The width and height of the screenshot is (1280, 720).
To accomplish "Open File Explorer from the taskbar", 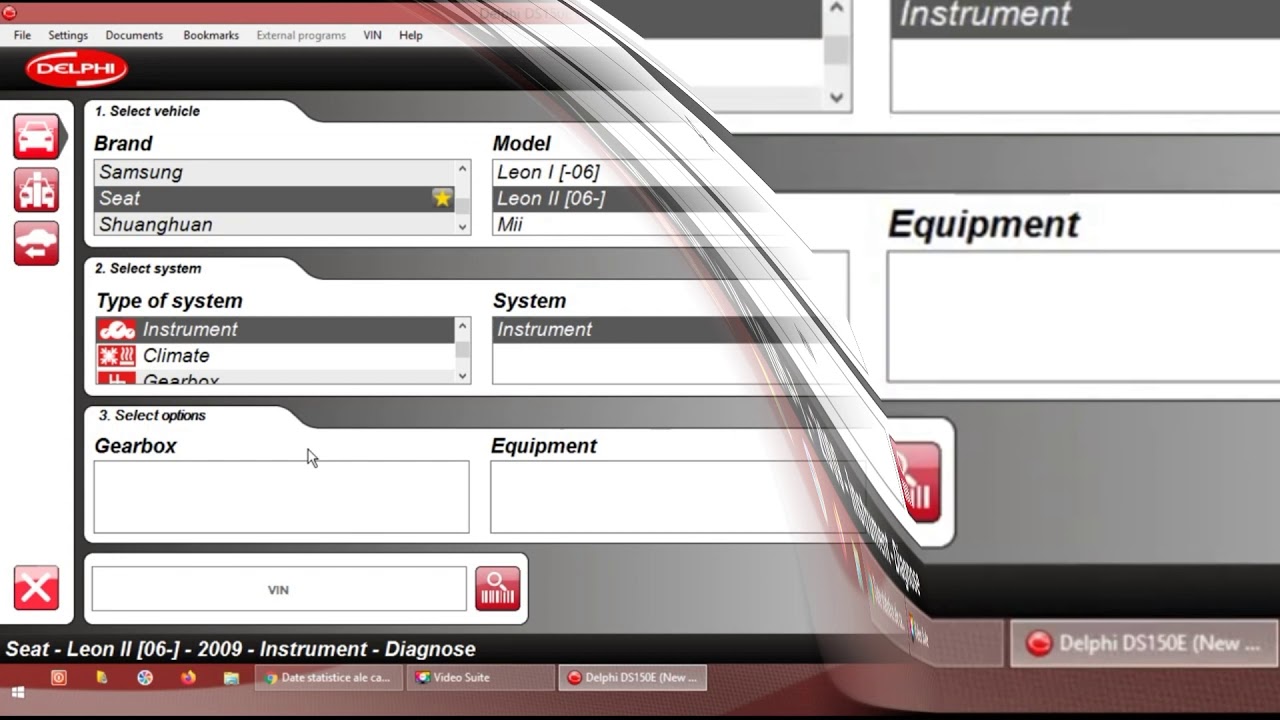I will [231, 678].
